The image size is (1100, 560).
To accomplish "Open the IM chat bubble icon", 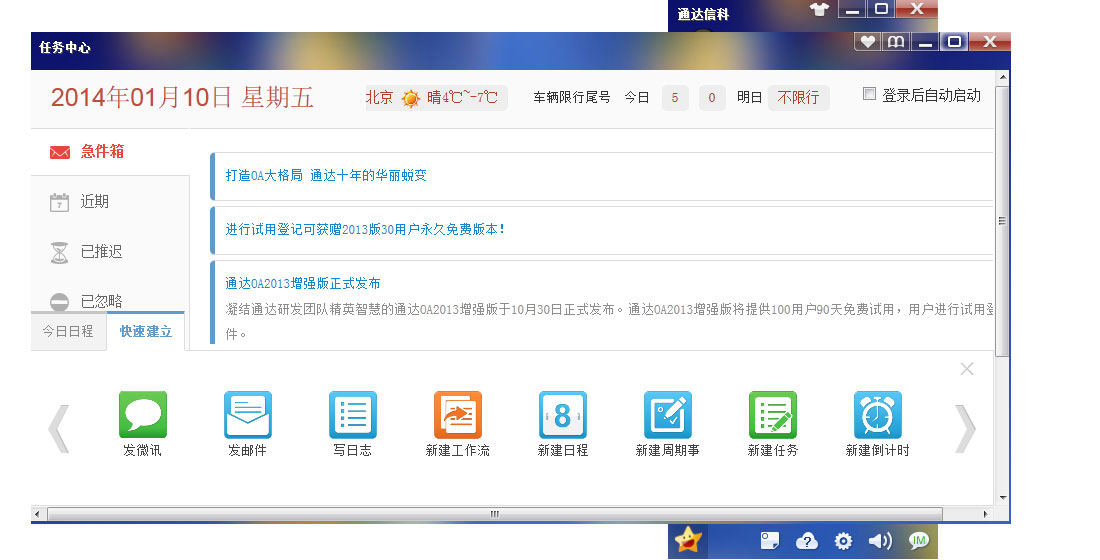I will pyautogui.click(x=918, y=541).
